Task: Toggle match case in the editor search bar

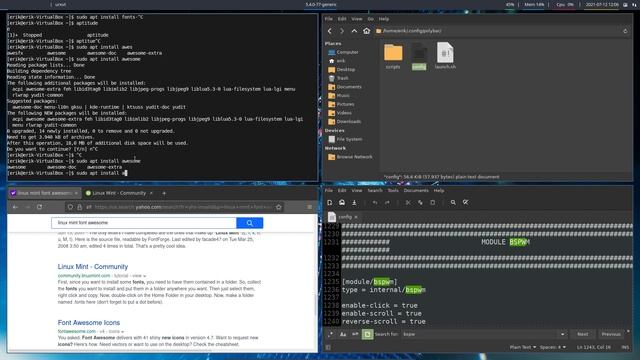Action: coord(343,334)
